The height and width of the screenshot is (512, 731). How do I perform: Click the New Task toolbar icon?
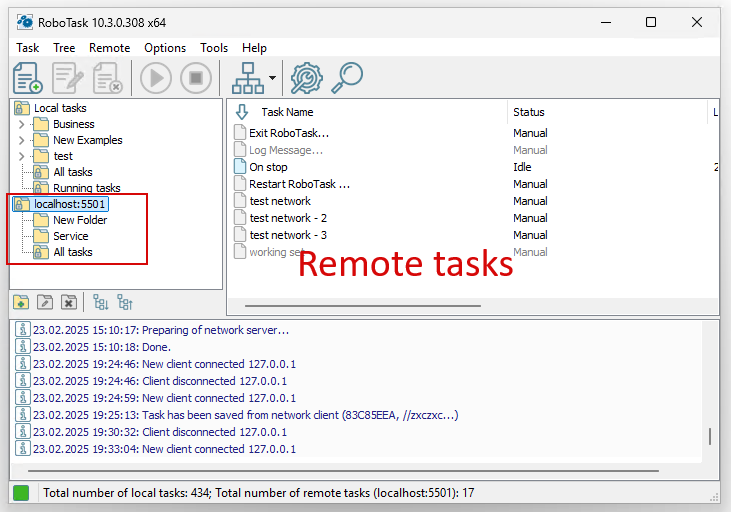click(x=28, y=78)
